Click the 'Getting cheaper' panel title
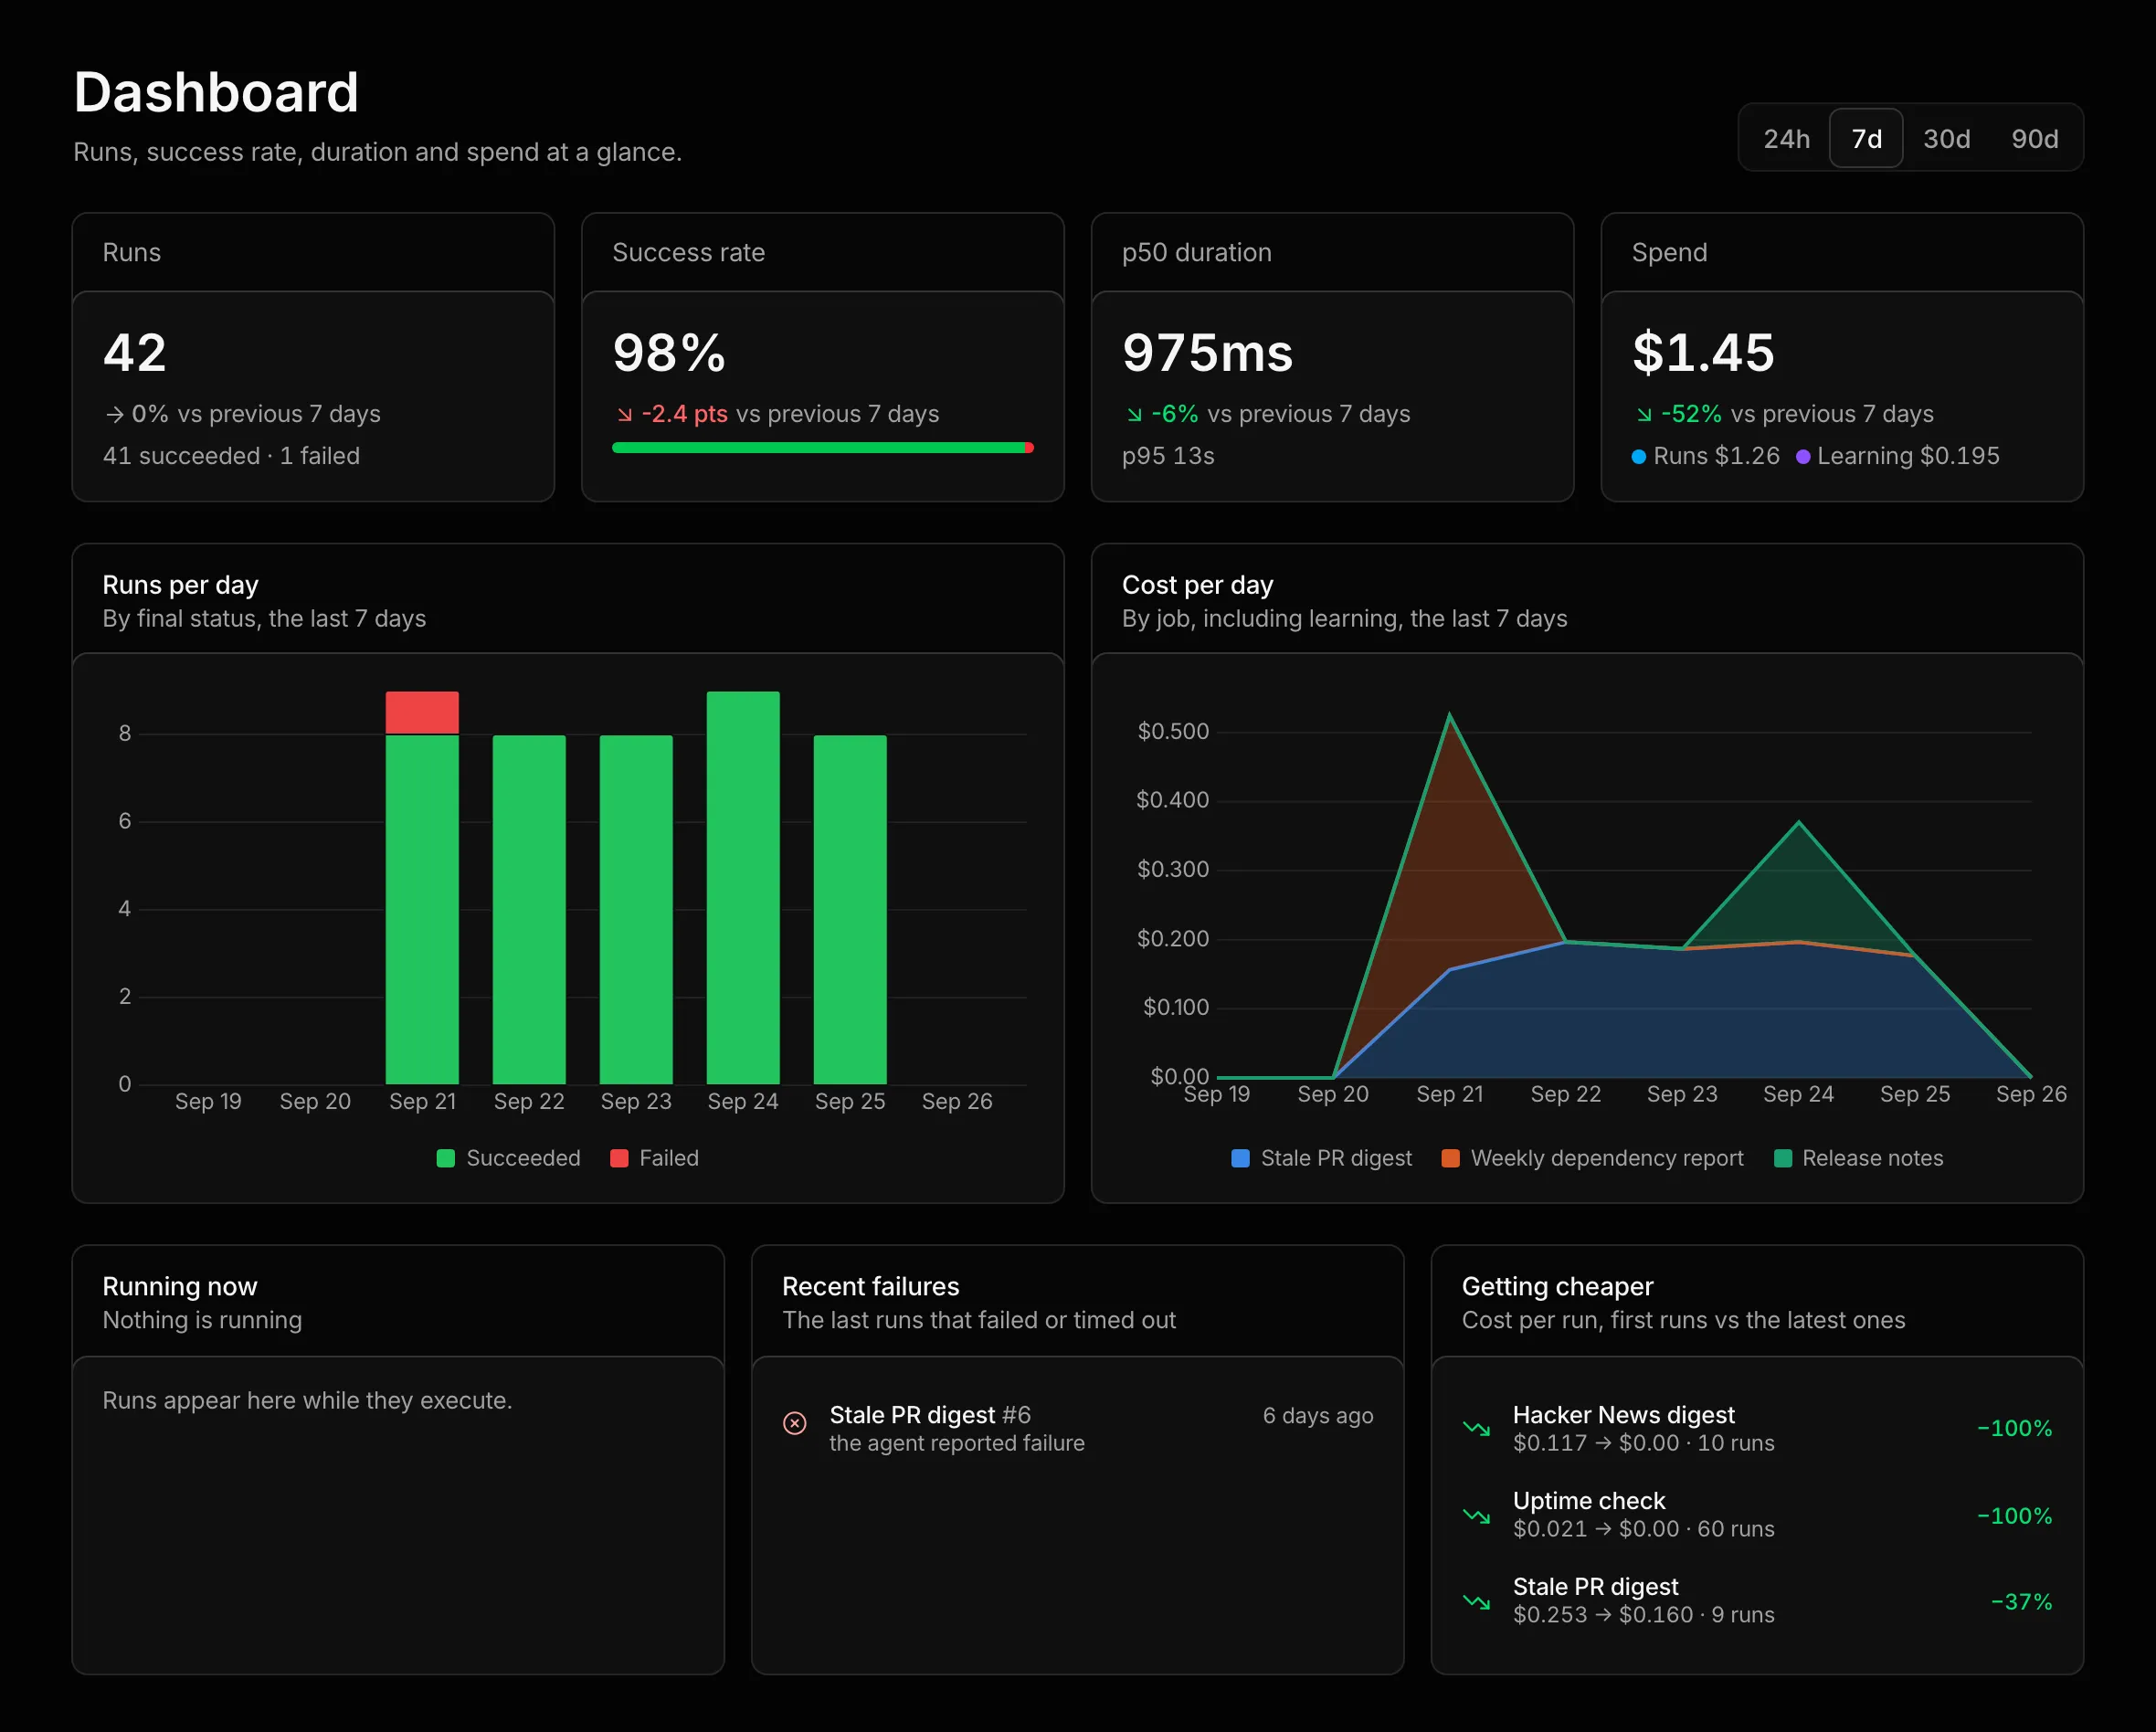 click(x=1557, y=1286)
